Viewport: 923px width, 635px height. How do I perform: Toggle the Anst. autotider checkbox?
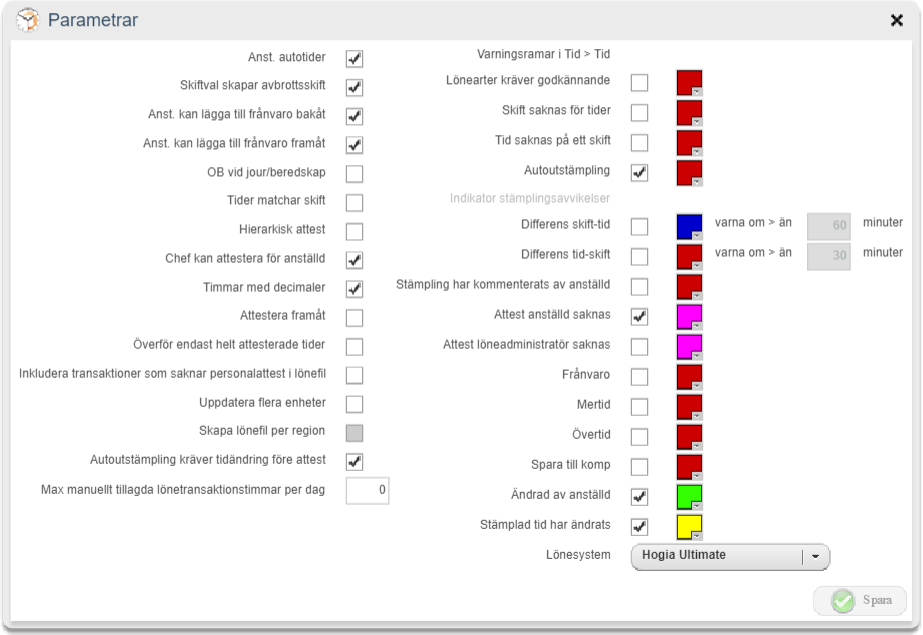[x=354, y=59]
